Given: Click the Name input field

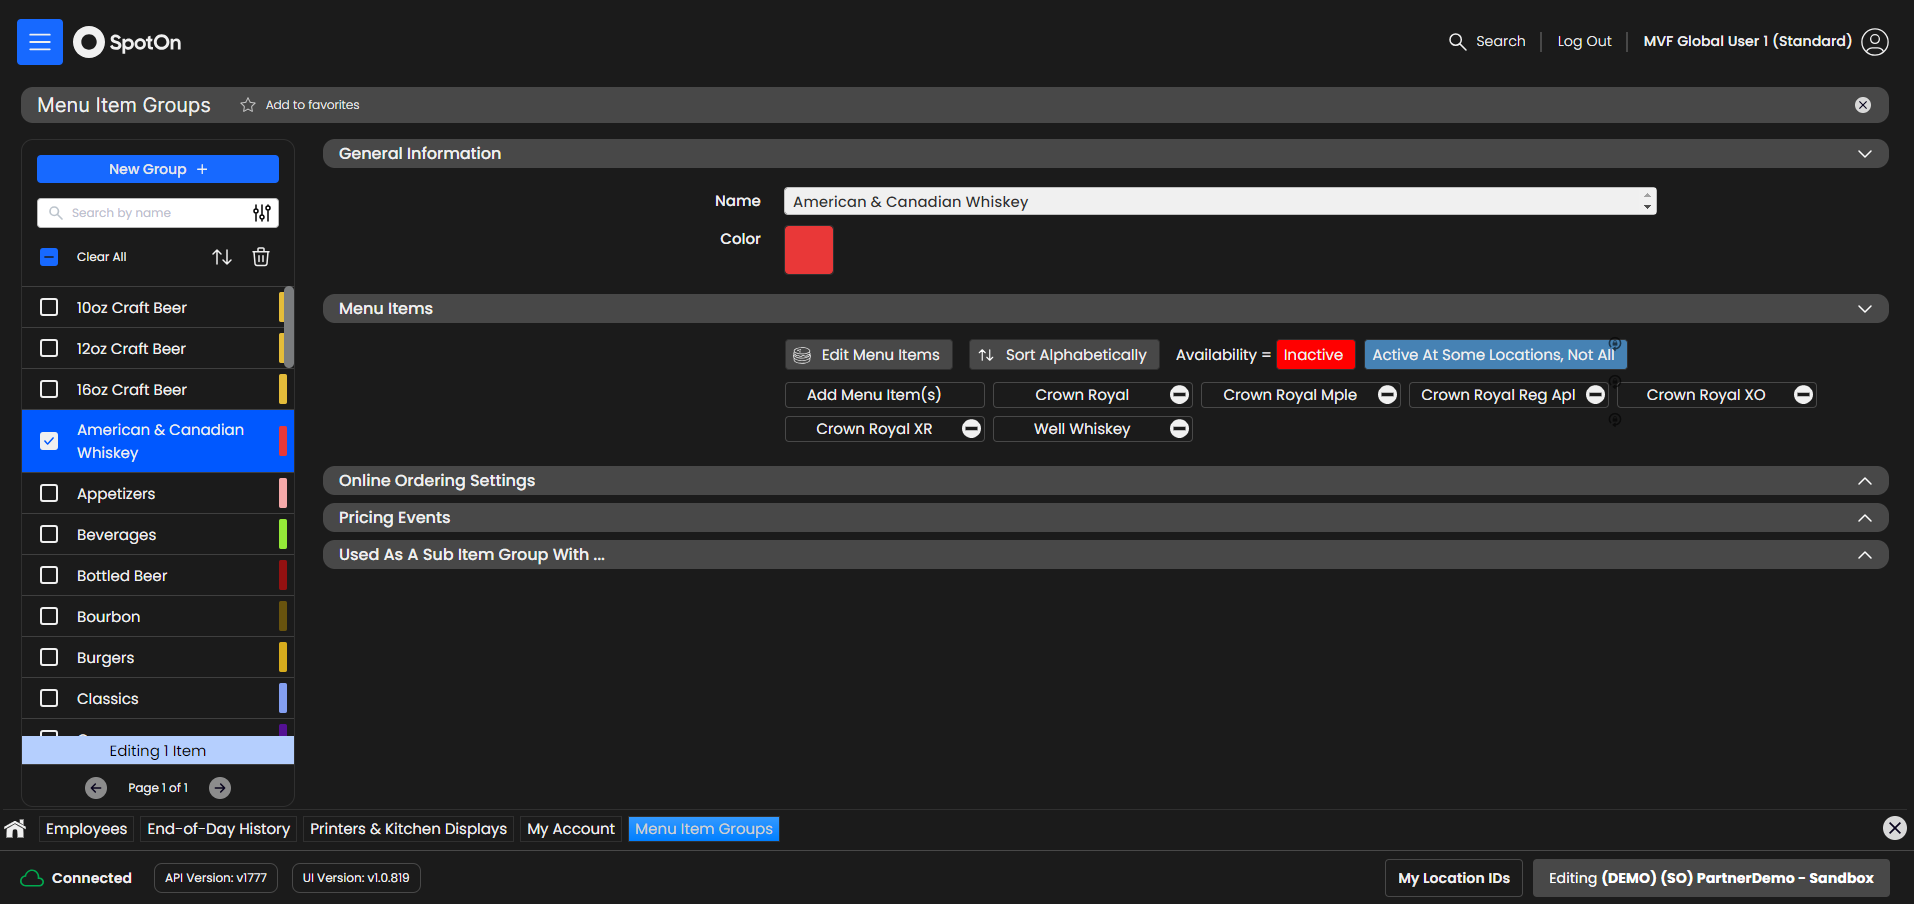Looking at the screenshot, I should point(1220,201).
